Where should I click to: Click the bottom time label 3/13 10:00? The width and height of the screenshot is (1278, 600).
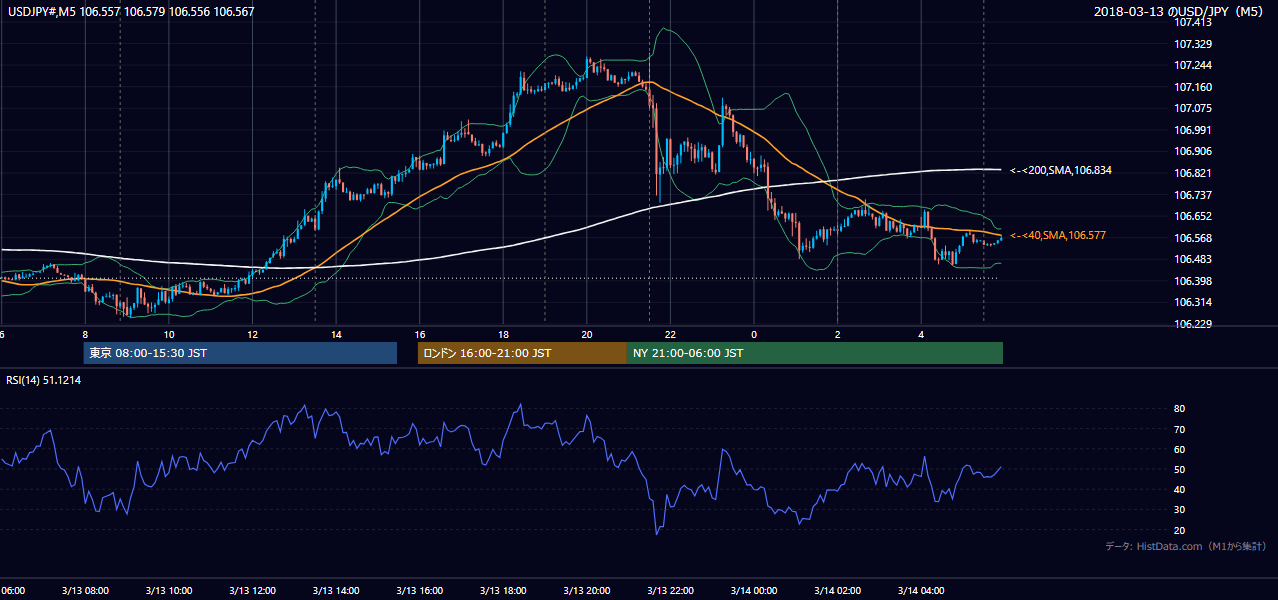point(168,590)
